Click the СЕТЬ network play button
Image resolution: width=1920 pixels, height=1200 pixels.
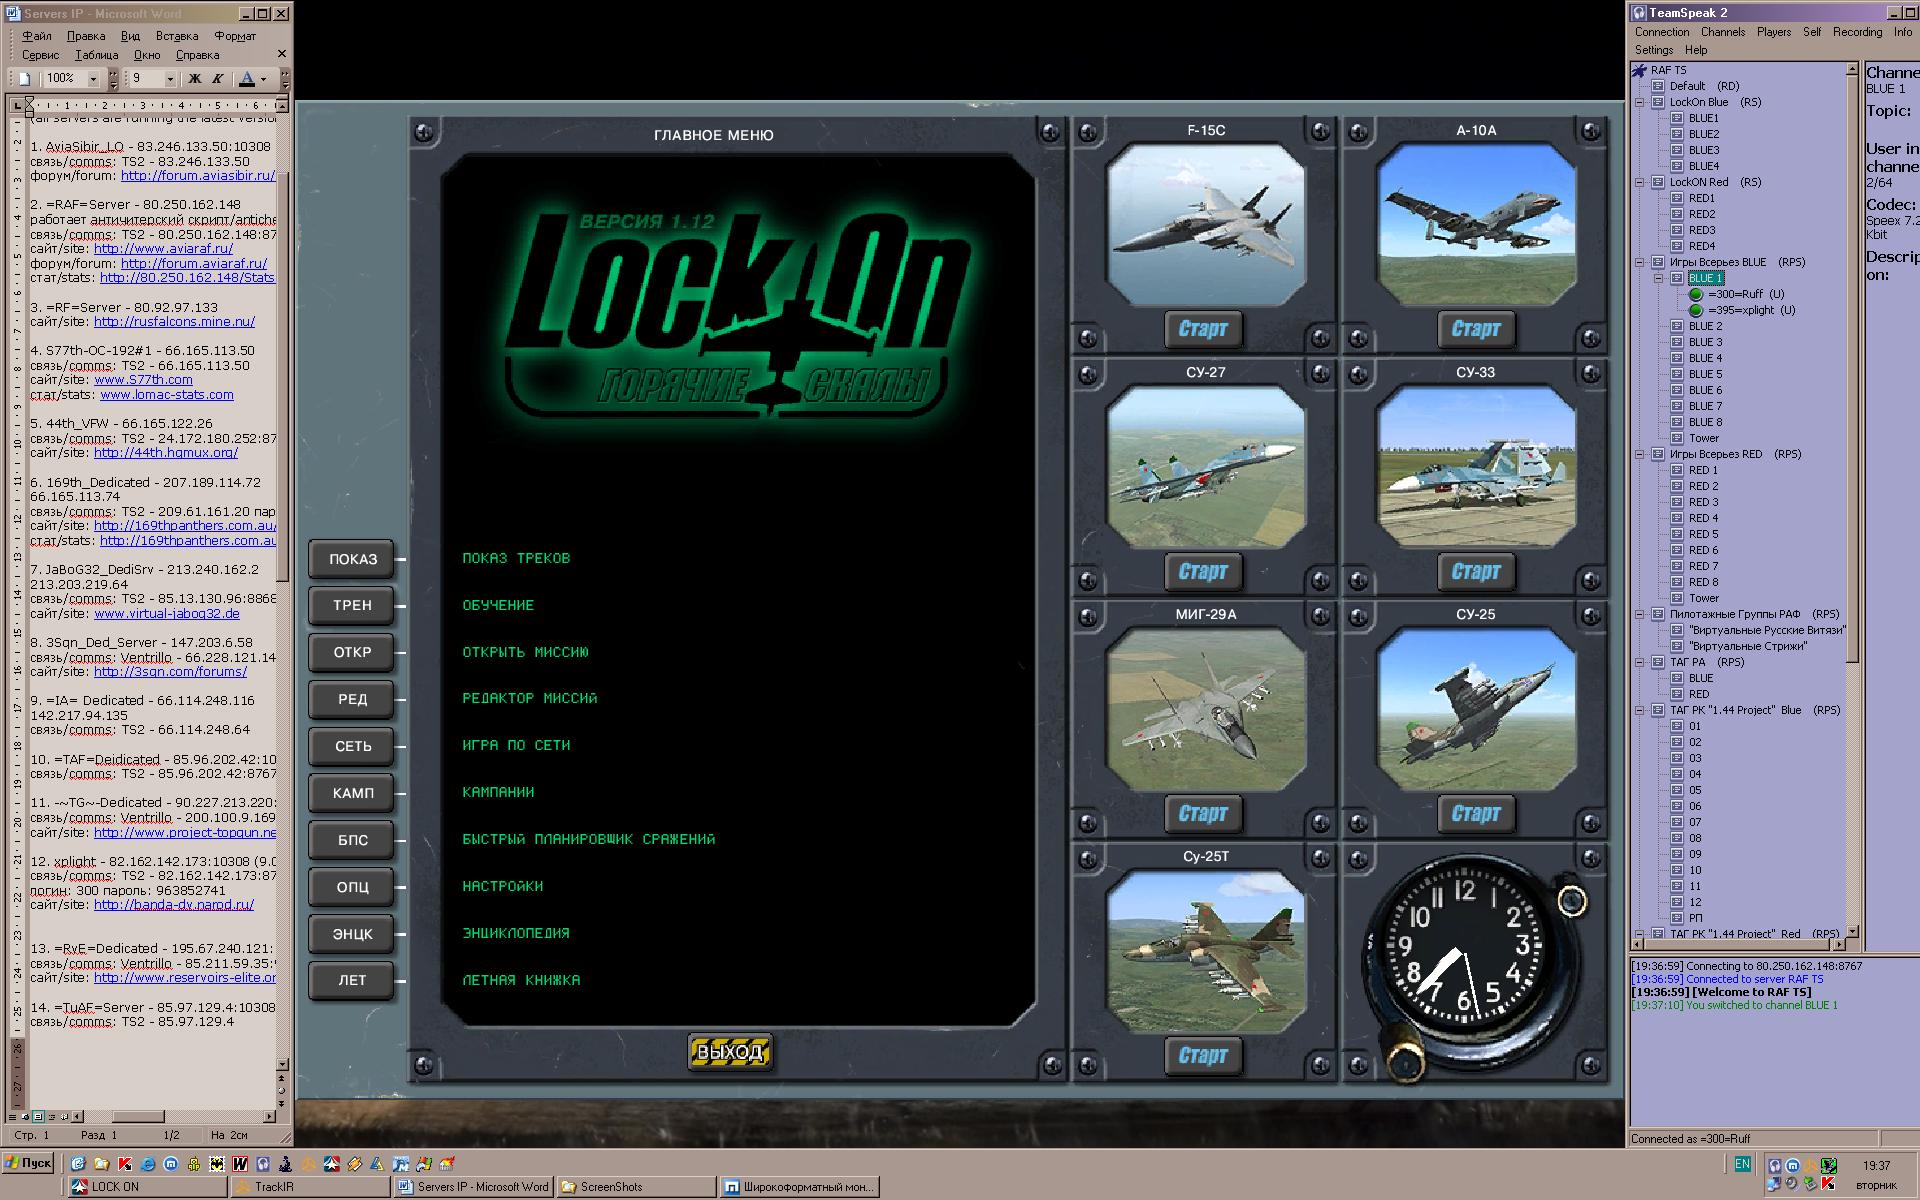point(352,746)
